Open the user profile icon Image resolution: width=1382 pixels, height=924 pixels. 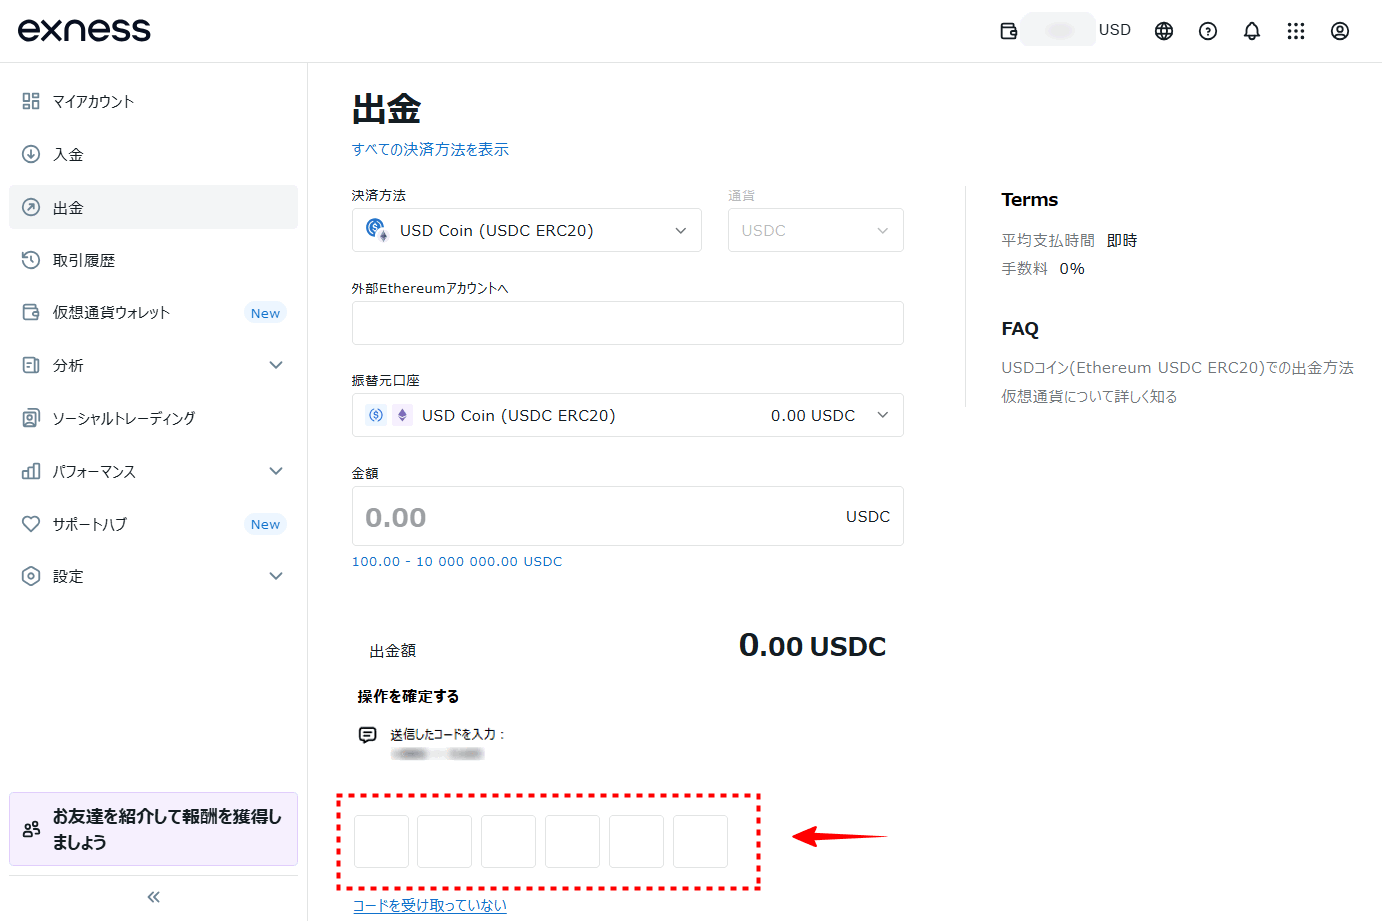(x=1340, y=31)
